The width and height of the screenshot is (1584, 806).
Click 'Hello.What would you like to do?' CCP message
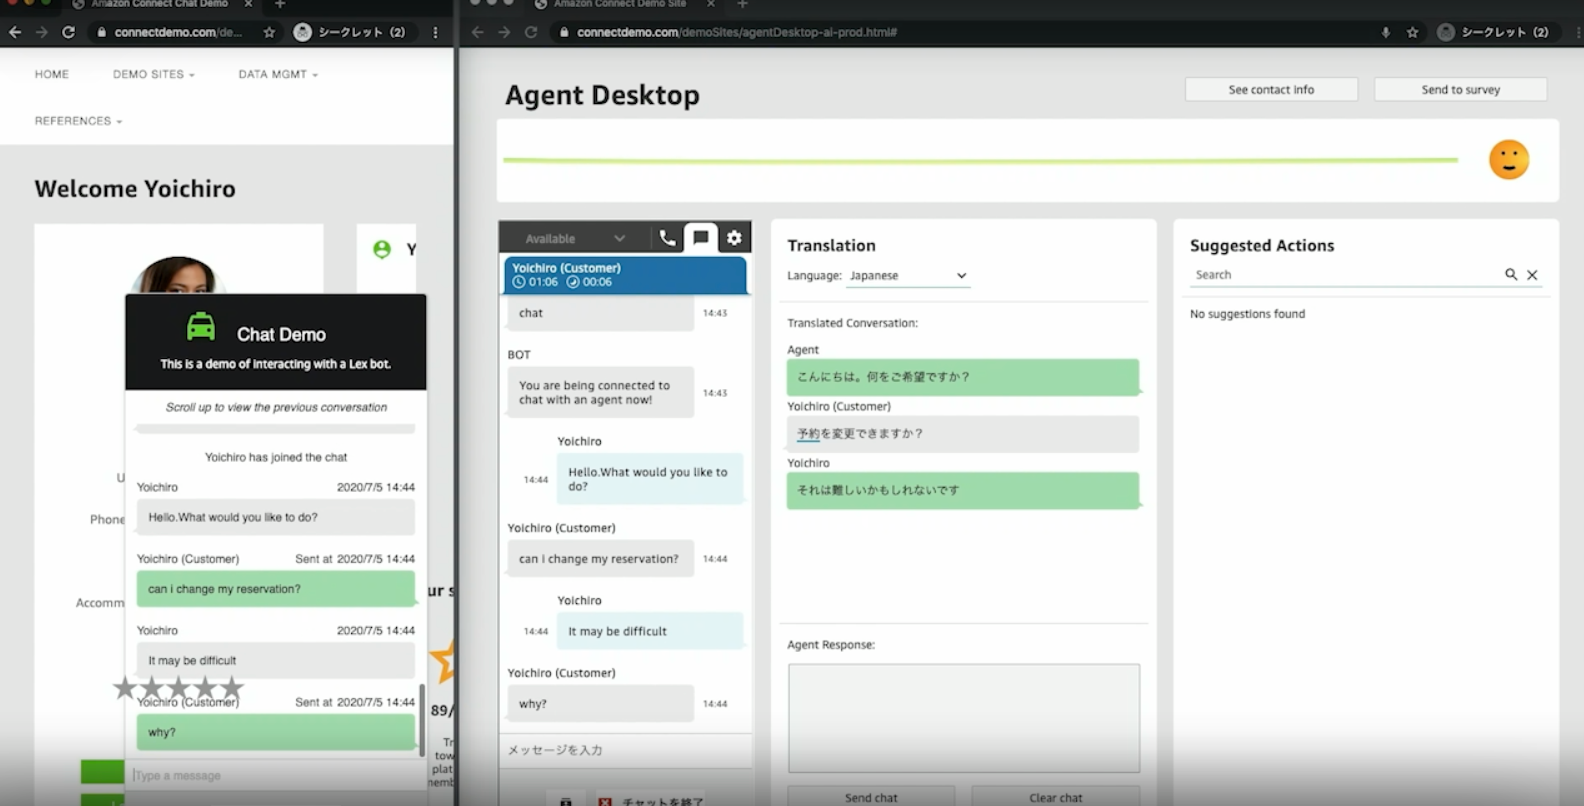[x=650, y=479]
